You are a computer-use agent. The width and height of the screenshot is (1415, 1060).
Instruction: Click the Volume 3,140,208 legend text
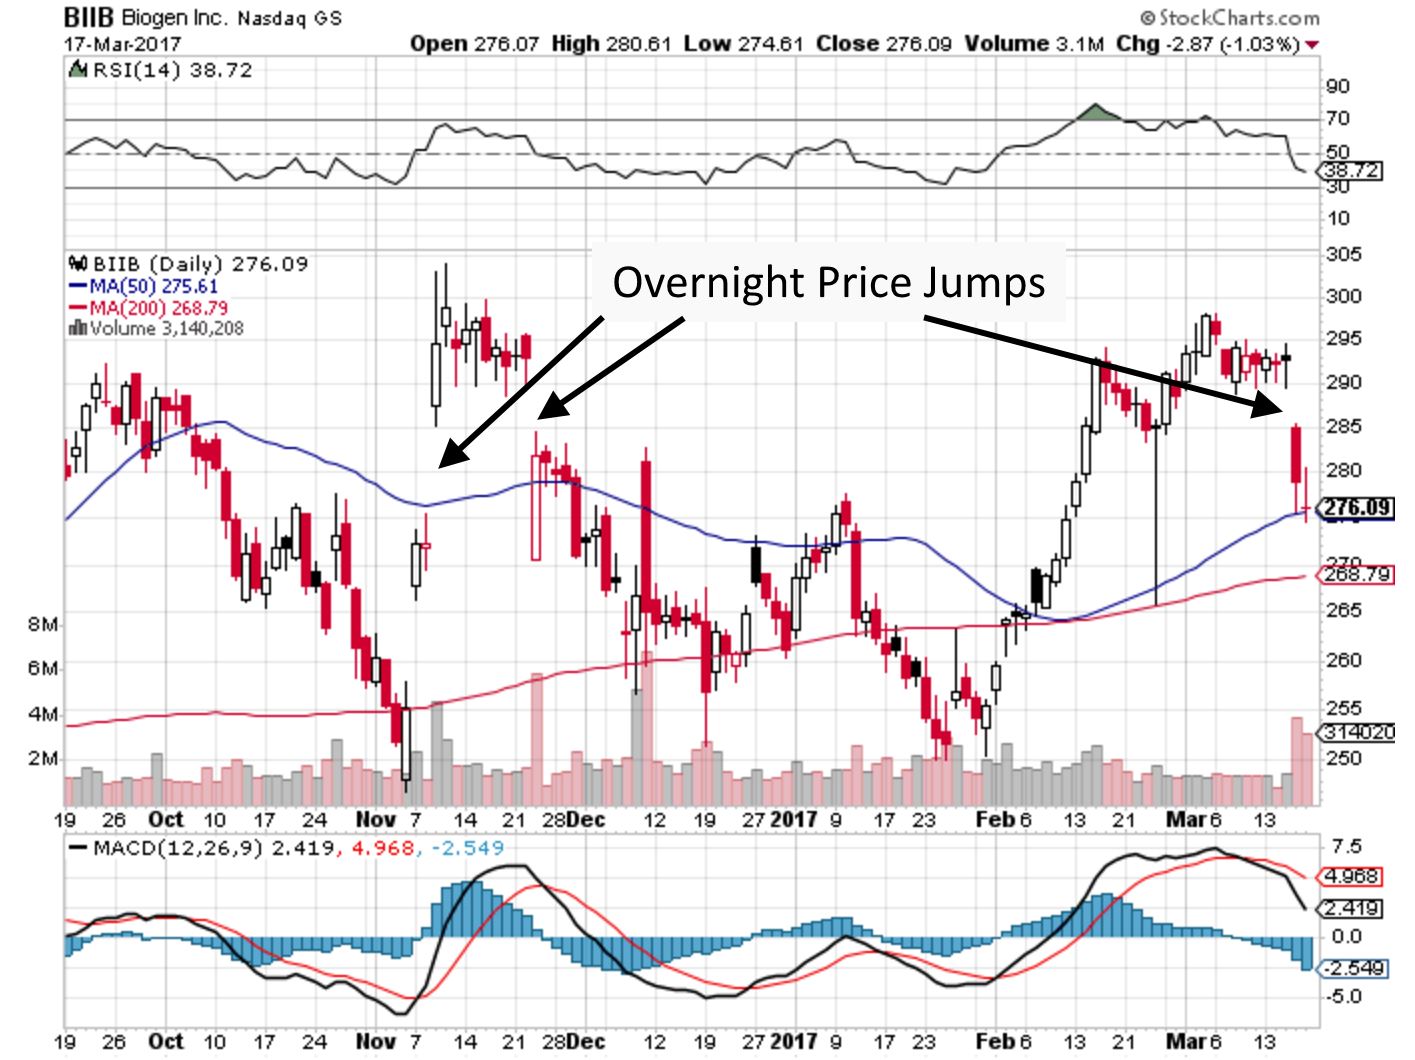[x=166, y=328]
